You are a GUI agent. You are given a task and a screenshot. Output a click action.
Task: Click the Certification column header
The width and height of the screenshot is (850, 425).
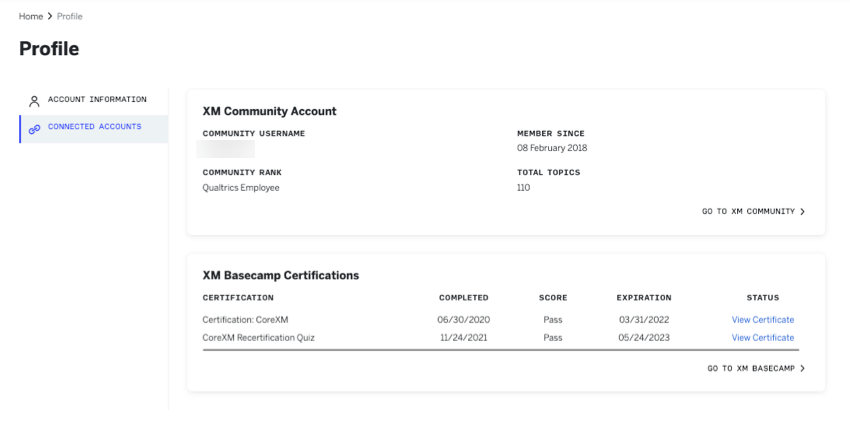[238, 298]
